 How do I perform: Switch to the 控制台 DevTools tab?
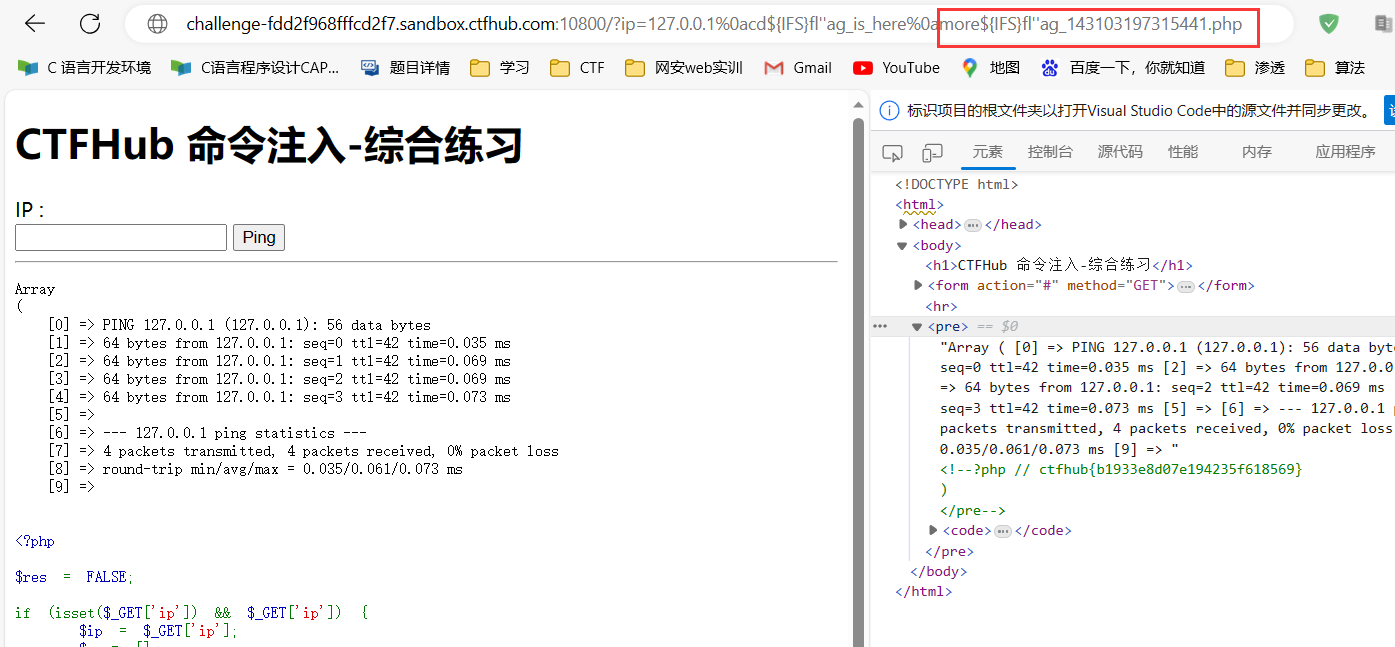coord(1050,152)
